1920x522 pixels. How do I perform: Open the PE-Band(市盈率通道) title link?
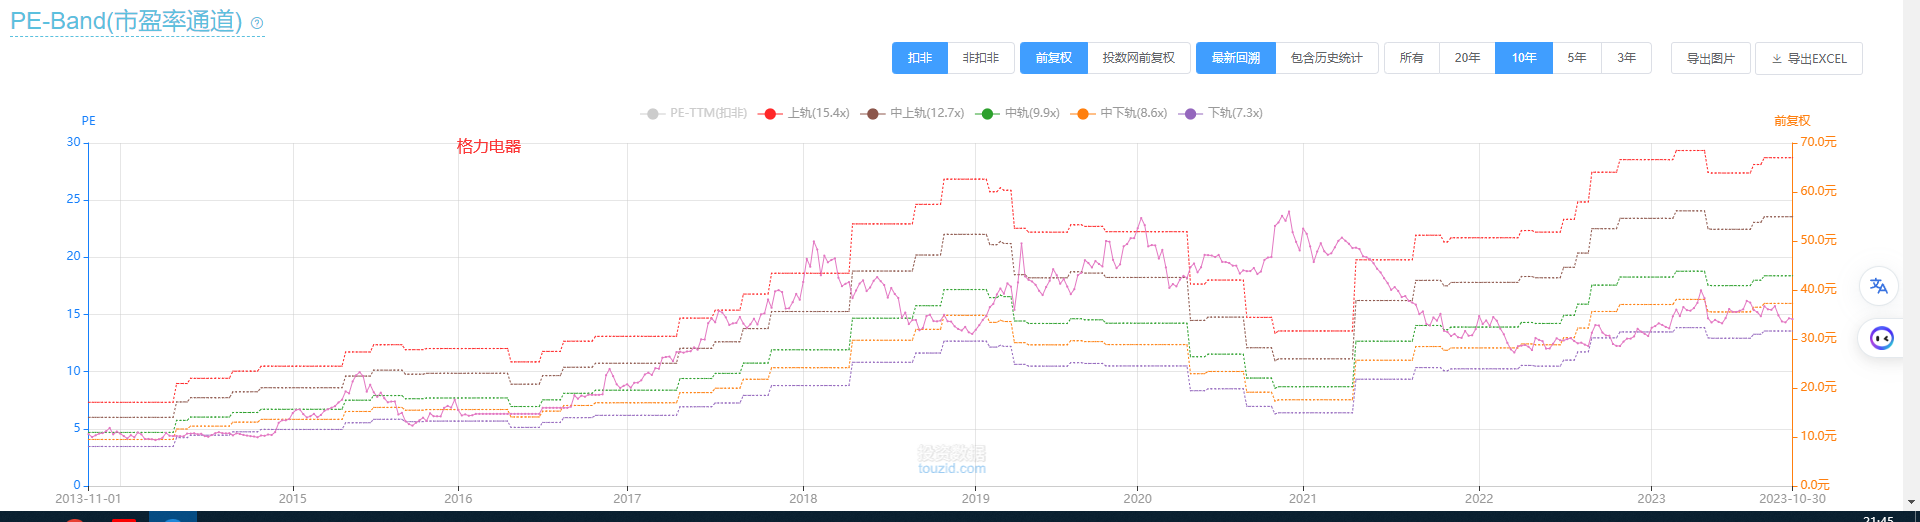[126, 21]
